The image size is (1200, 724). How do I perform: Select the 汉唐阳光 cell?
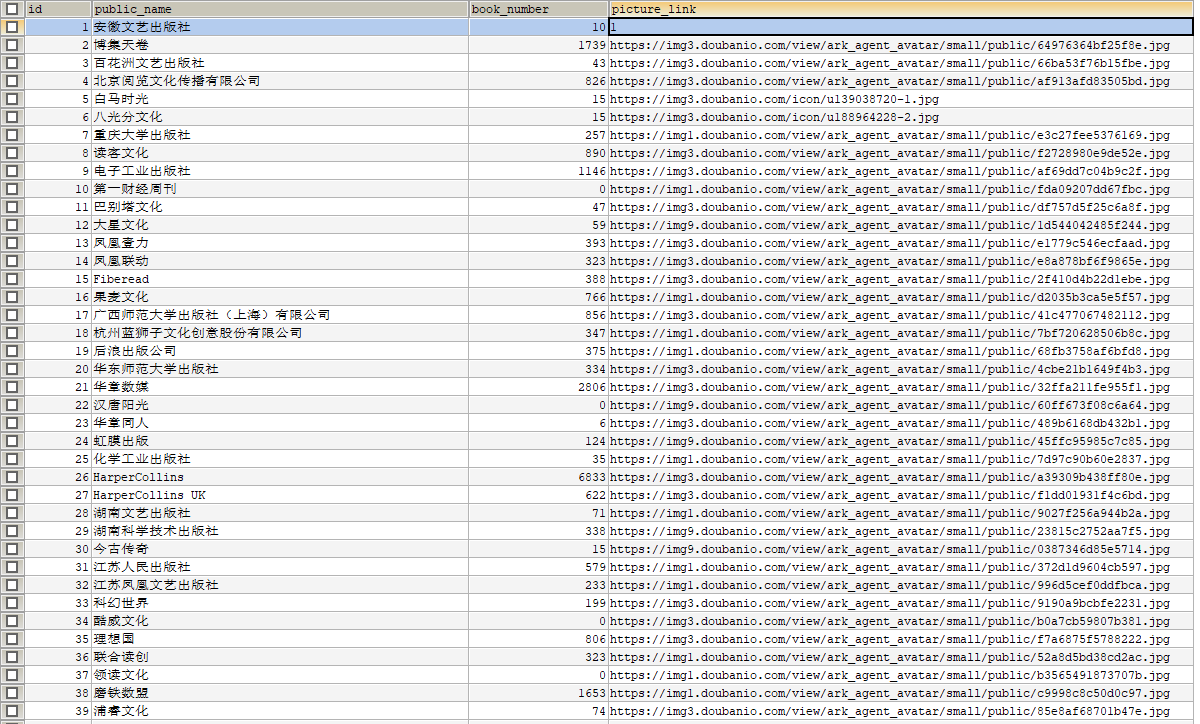(x=280, y=405)
